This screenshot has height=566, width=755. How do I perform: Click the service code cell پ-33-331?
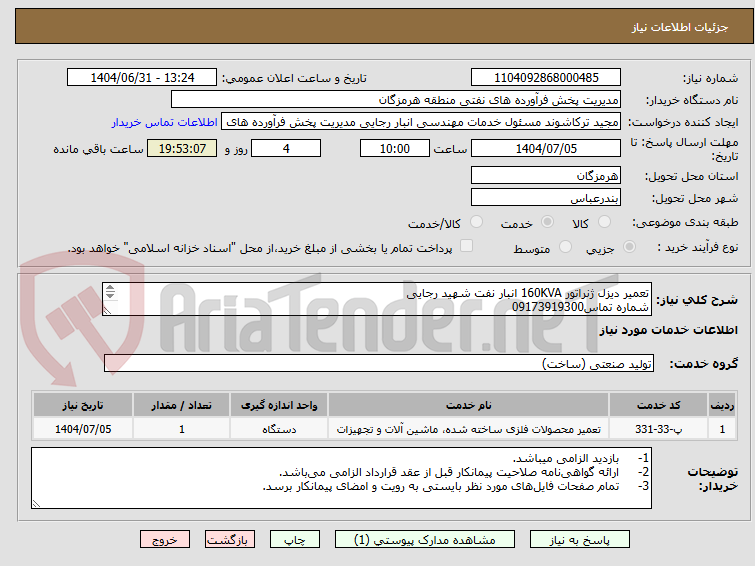(658, 429)
